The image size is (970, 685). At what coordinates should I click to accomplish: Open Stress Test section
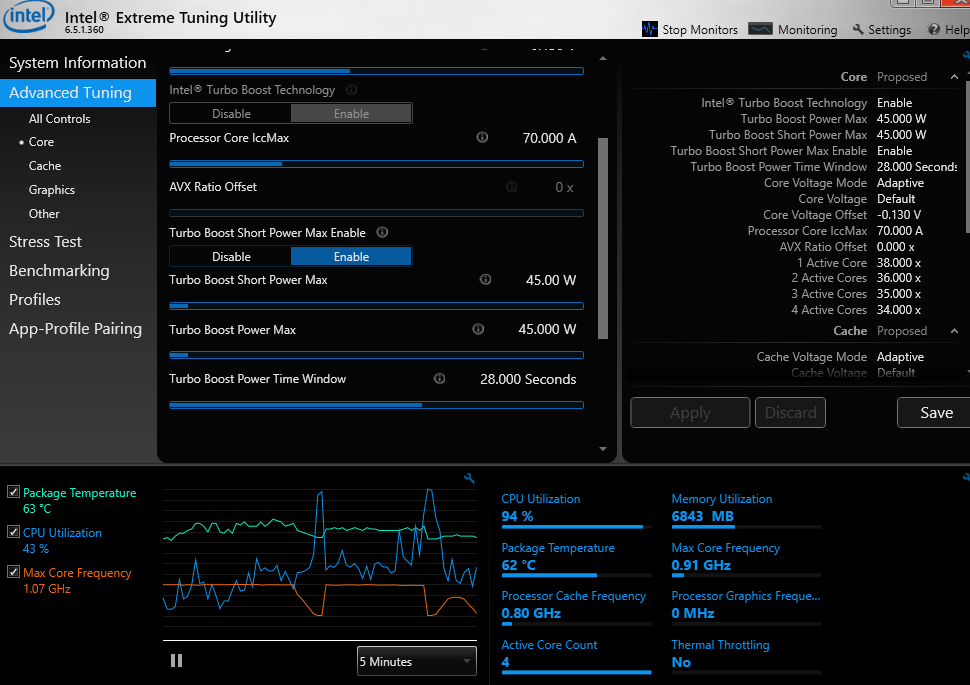click(45, 242)
